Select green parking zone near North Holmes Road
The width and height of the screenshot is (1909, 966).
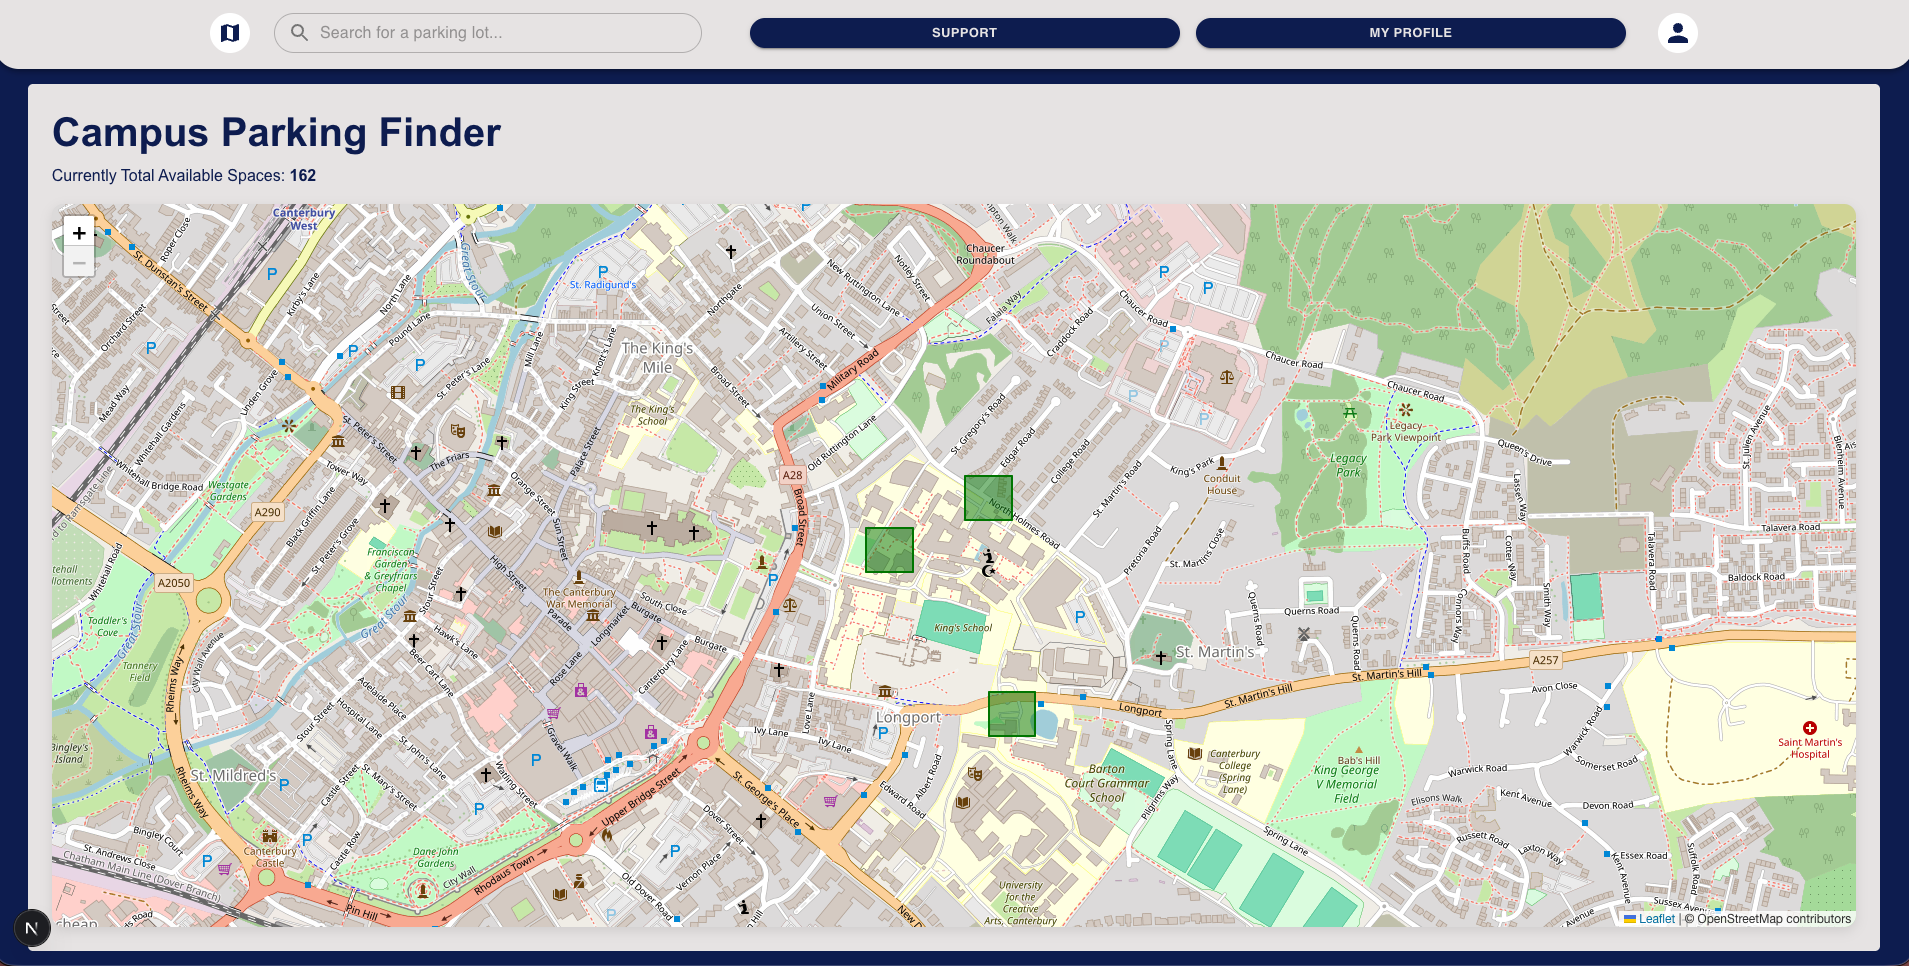tap(988, 498)
